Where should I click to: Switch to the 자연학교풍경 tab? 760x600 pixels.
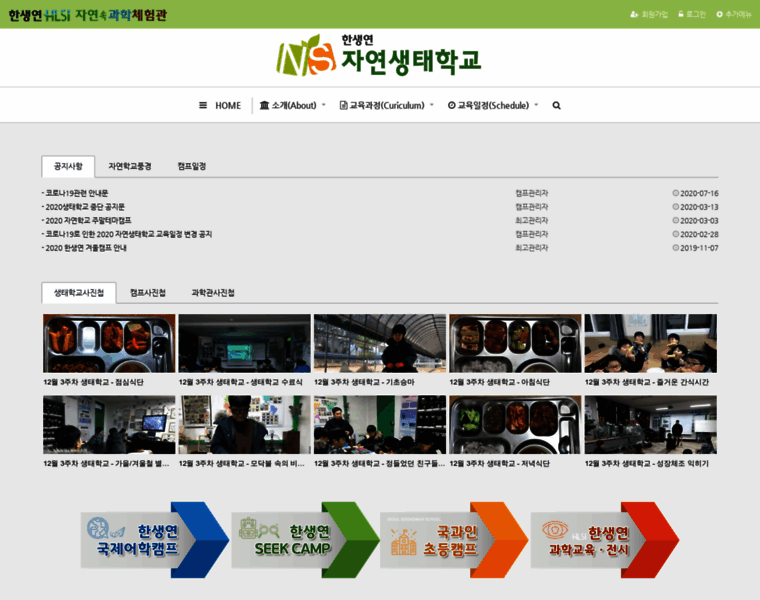pyautogui.click(x=130, y=167)
